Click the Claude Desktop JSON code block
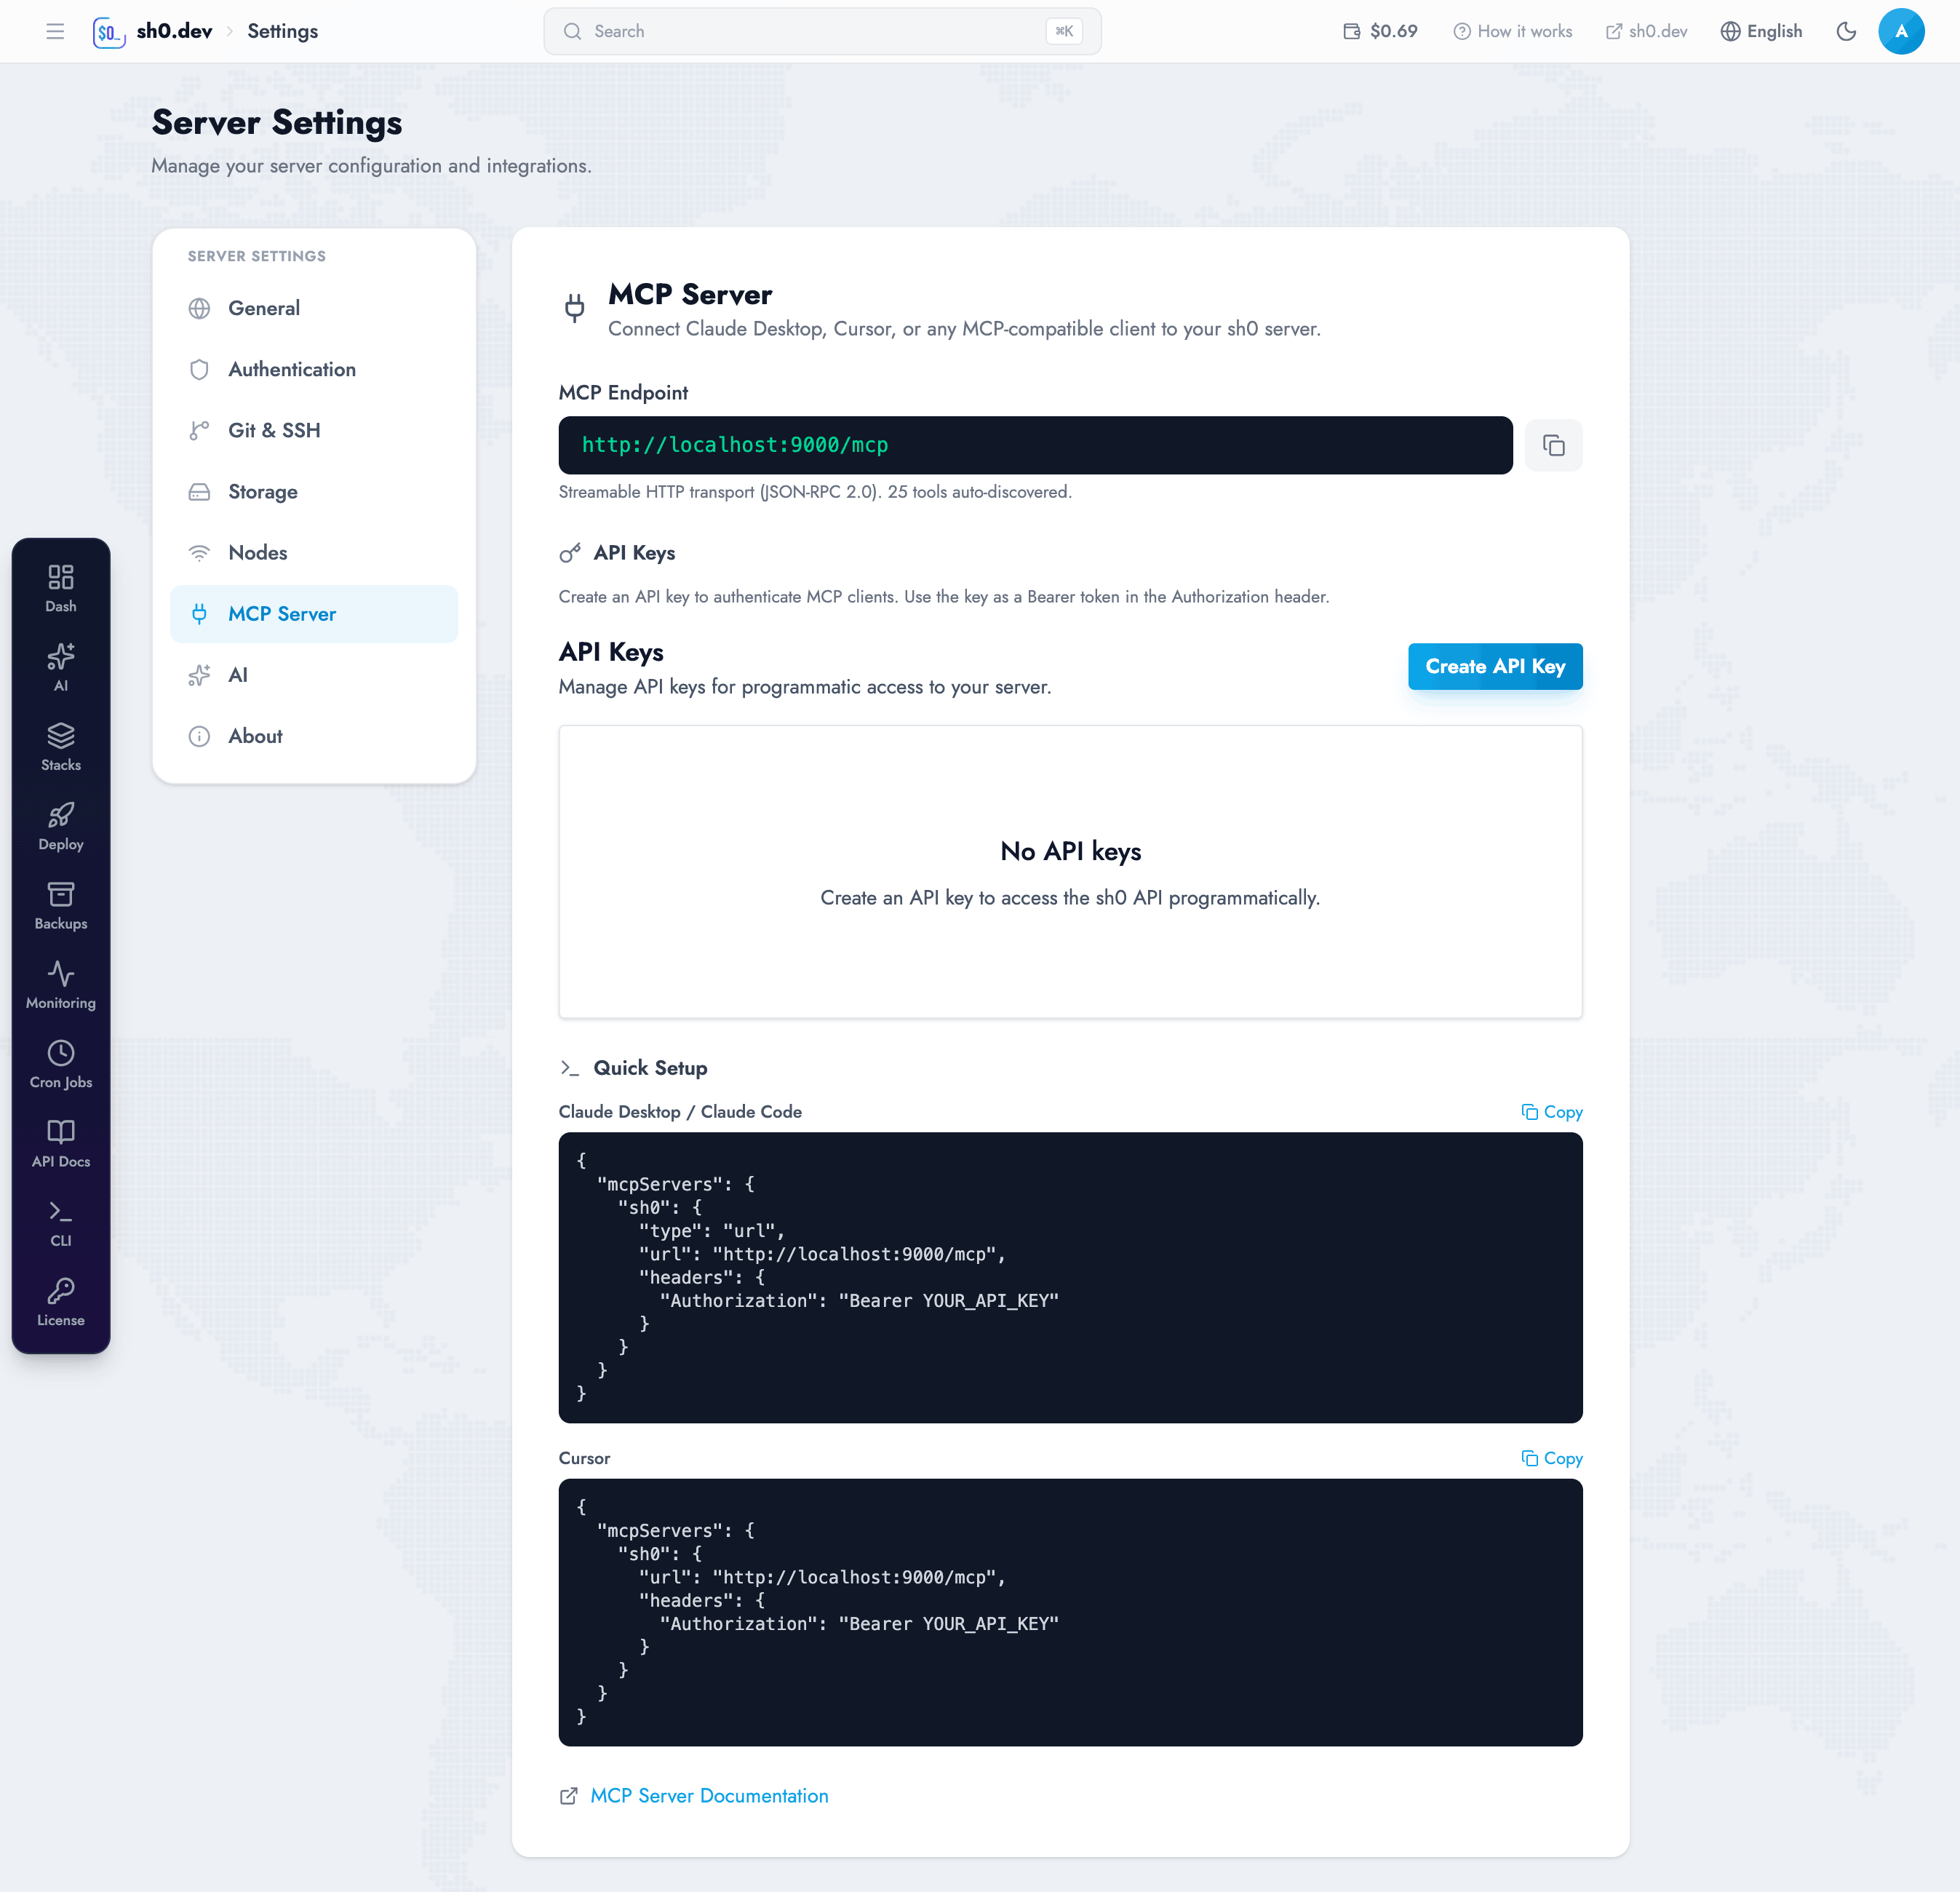The width and height of the screenshot is (1960, 1892). click(x=1070, y=1277)
